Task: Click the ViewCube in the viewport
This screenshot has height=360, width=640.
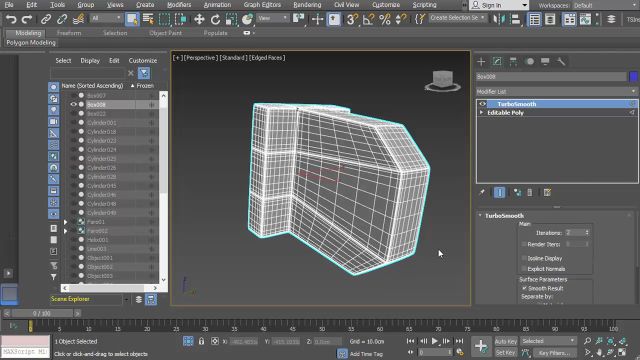Action: coord(443,81)
